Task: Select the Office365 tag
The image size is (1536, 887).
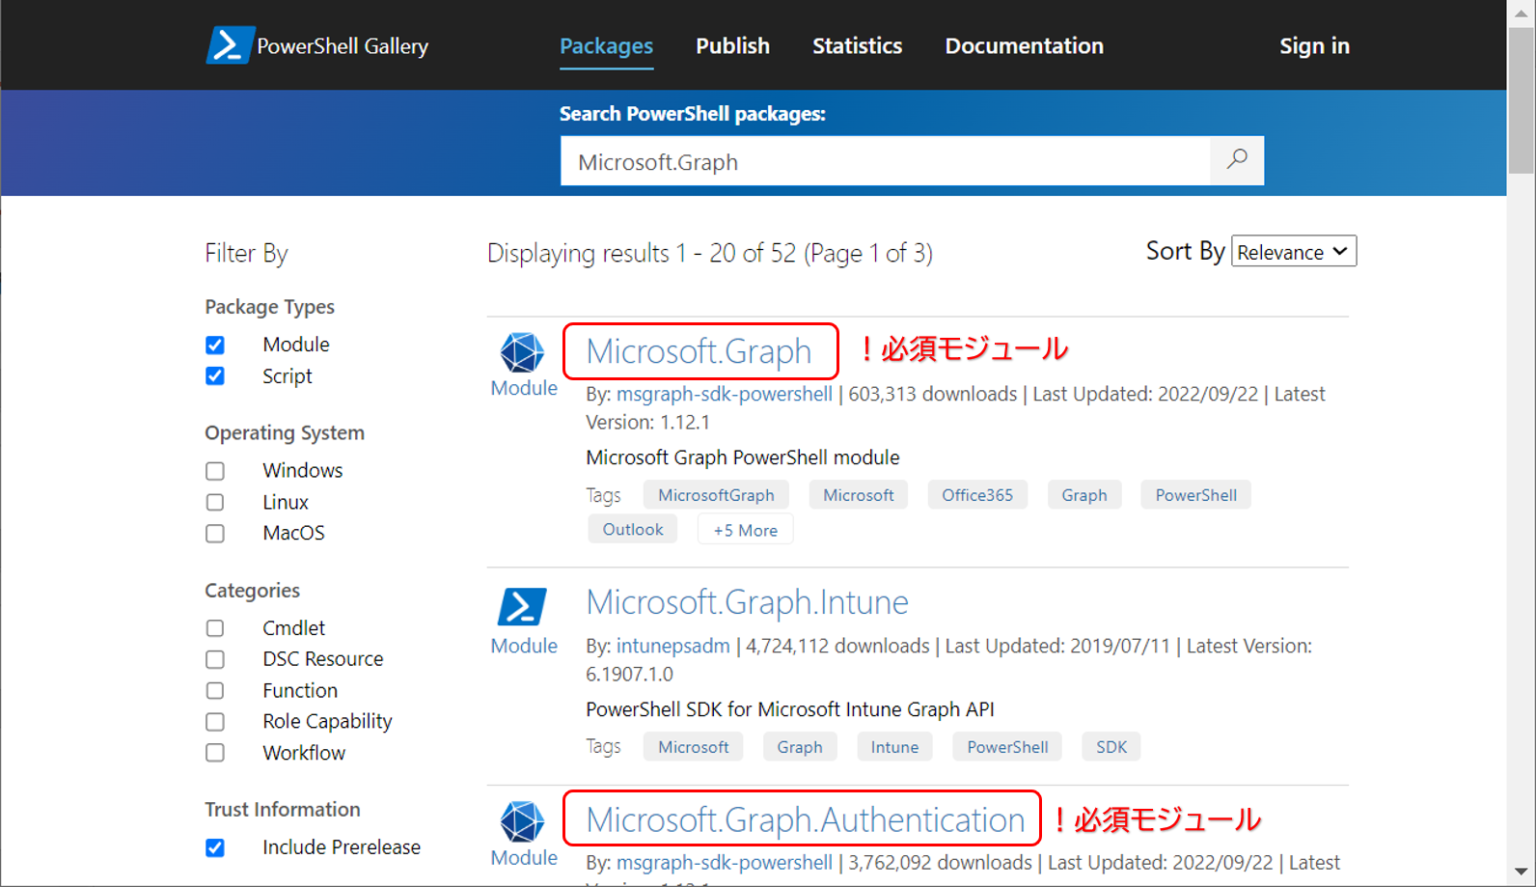Action: (x=977, y=494)
